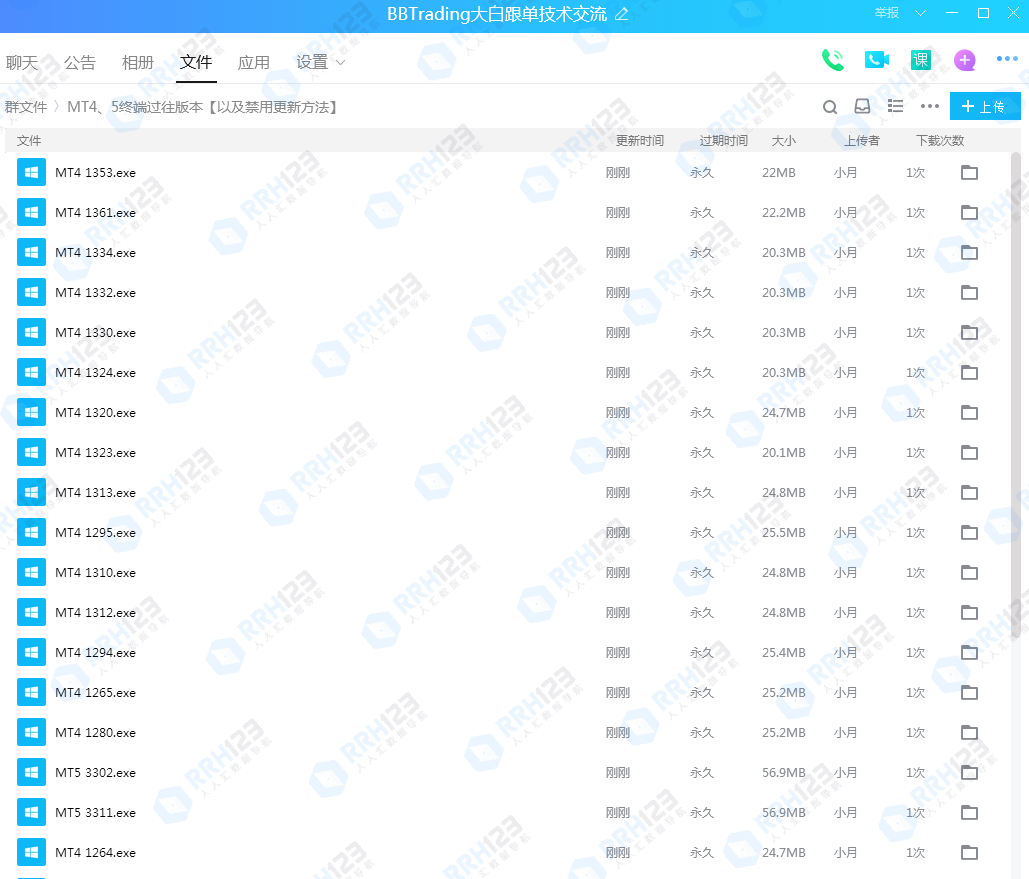Screen dimensions: 1029x879
Task: Open folder location for MT4 1330.exe
Action: click(x=969, y=333)
